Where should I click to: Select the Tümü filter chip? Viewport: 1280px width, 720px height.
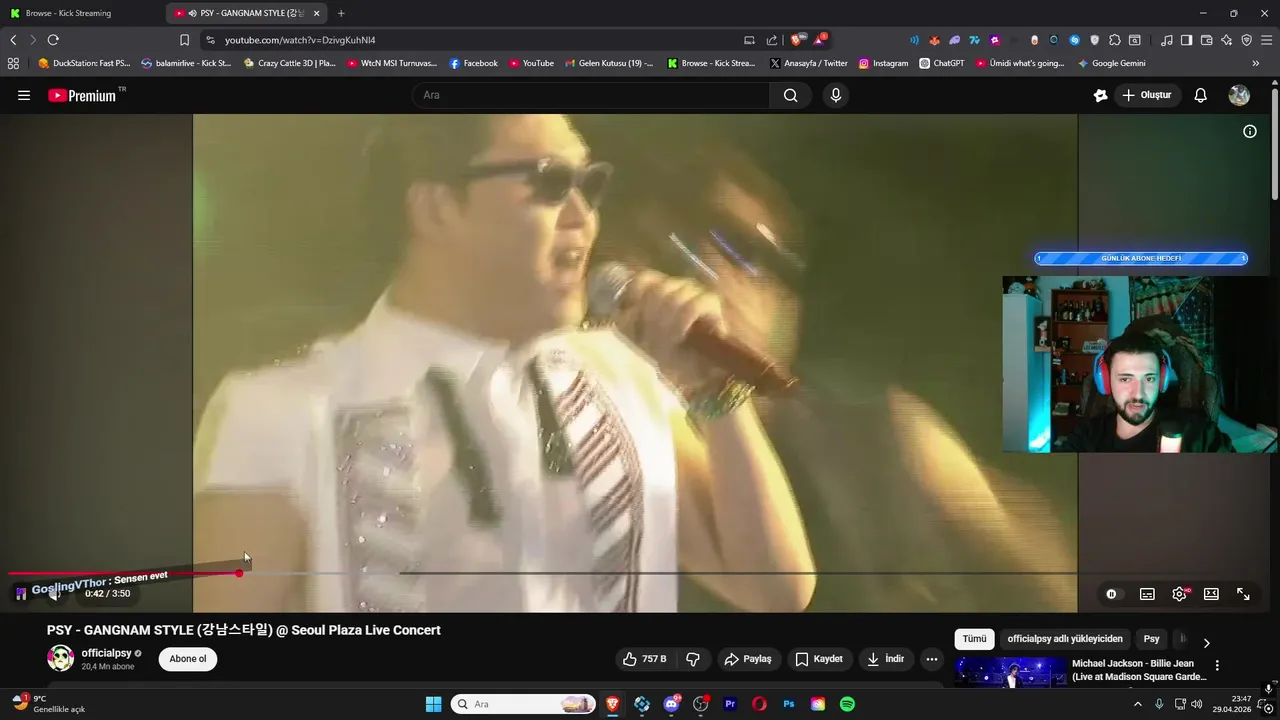(974, 639)
